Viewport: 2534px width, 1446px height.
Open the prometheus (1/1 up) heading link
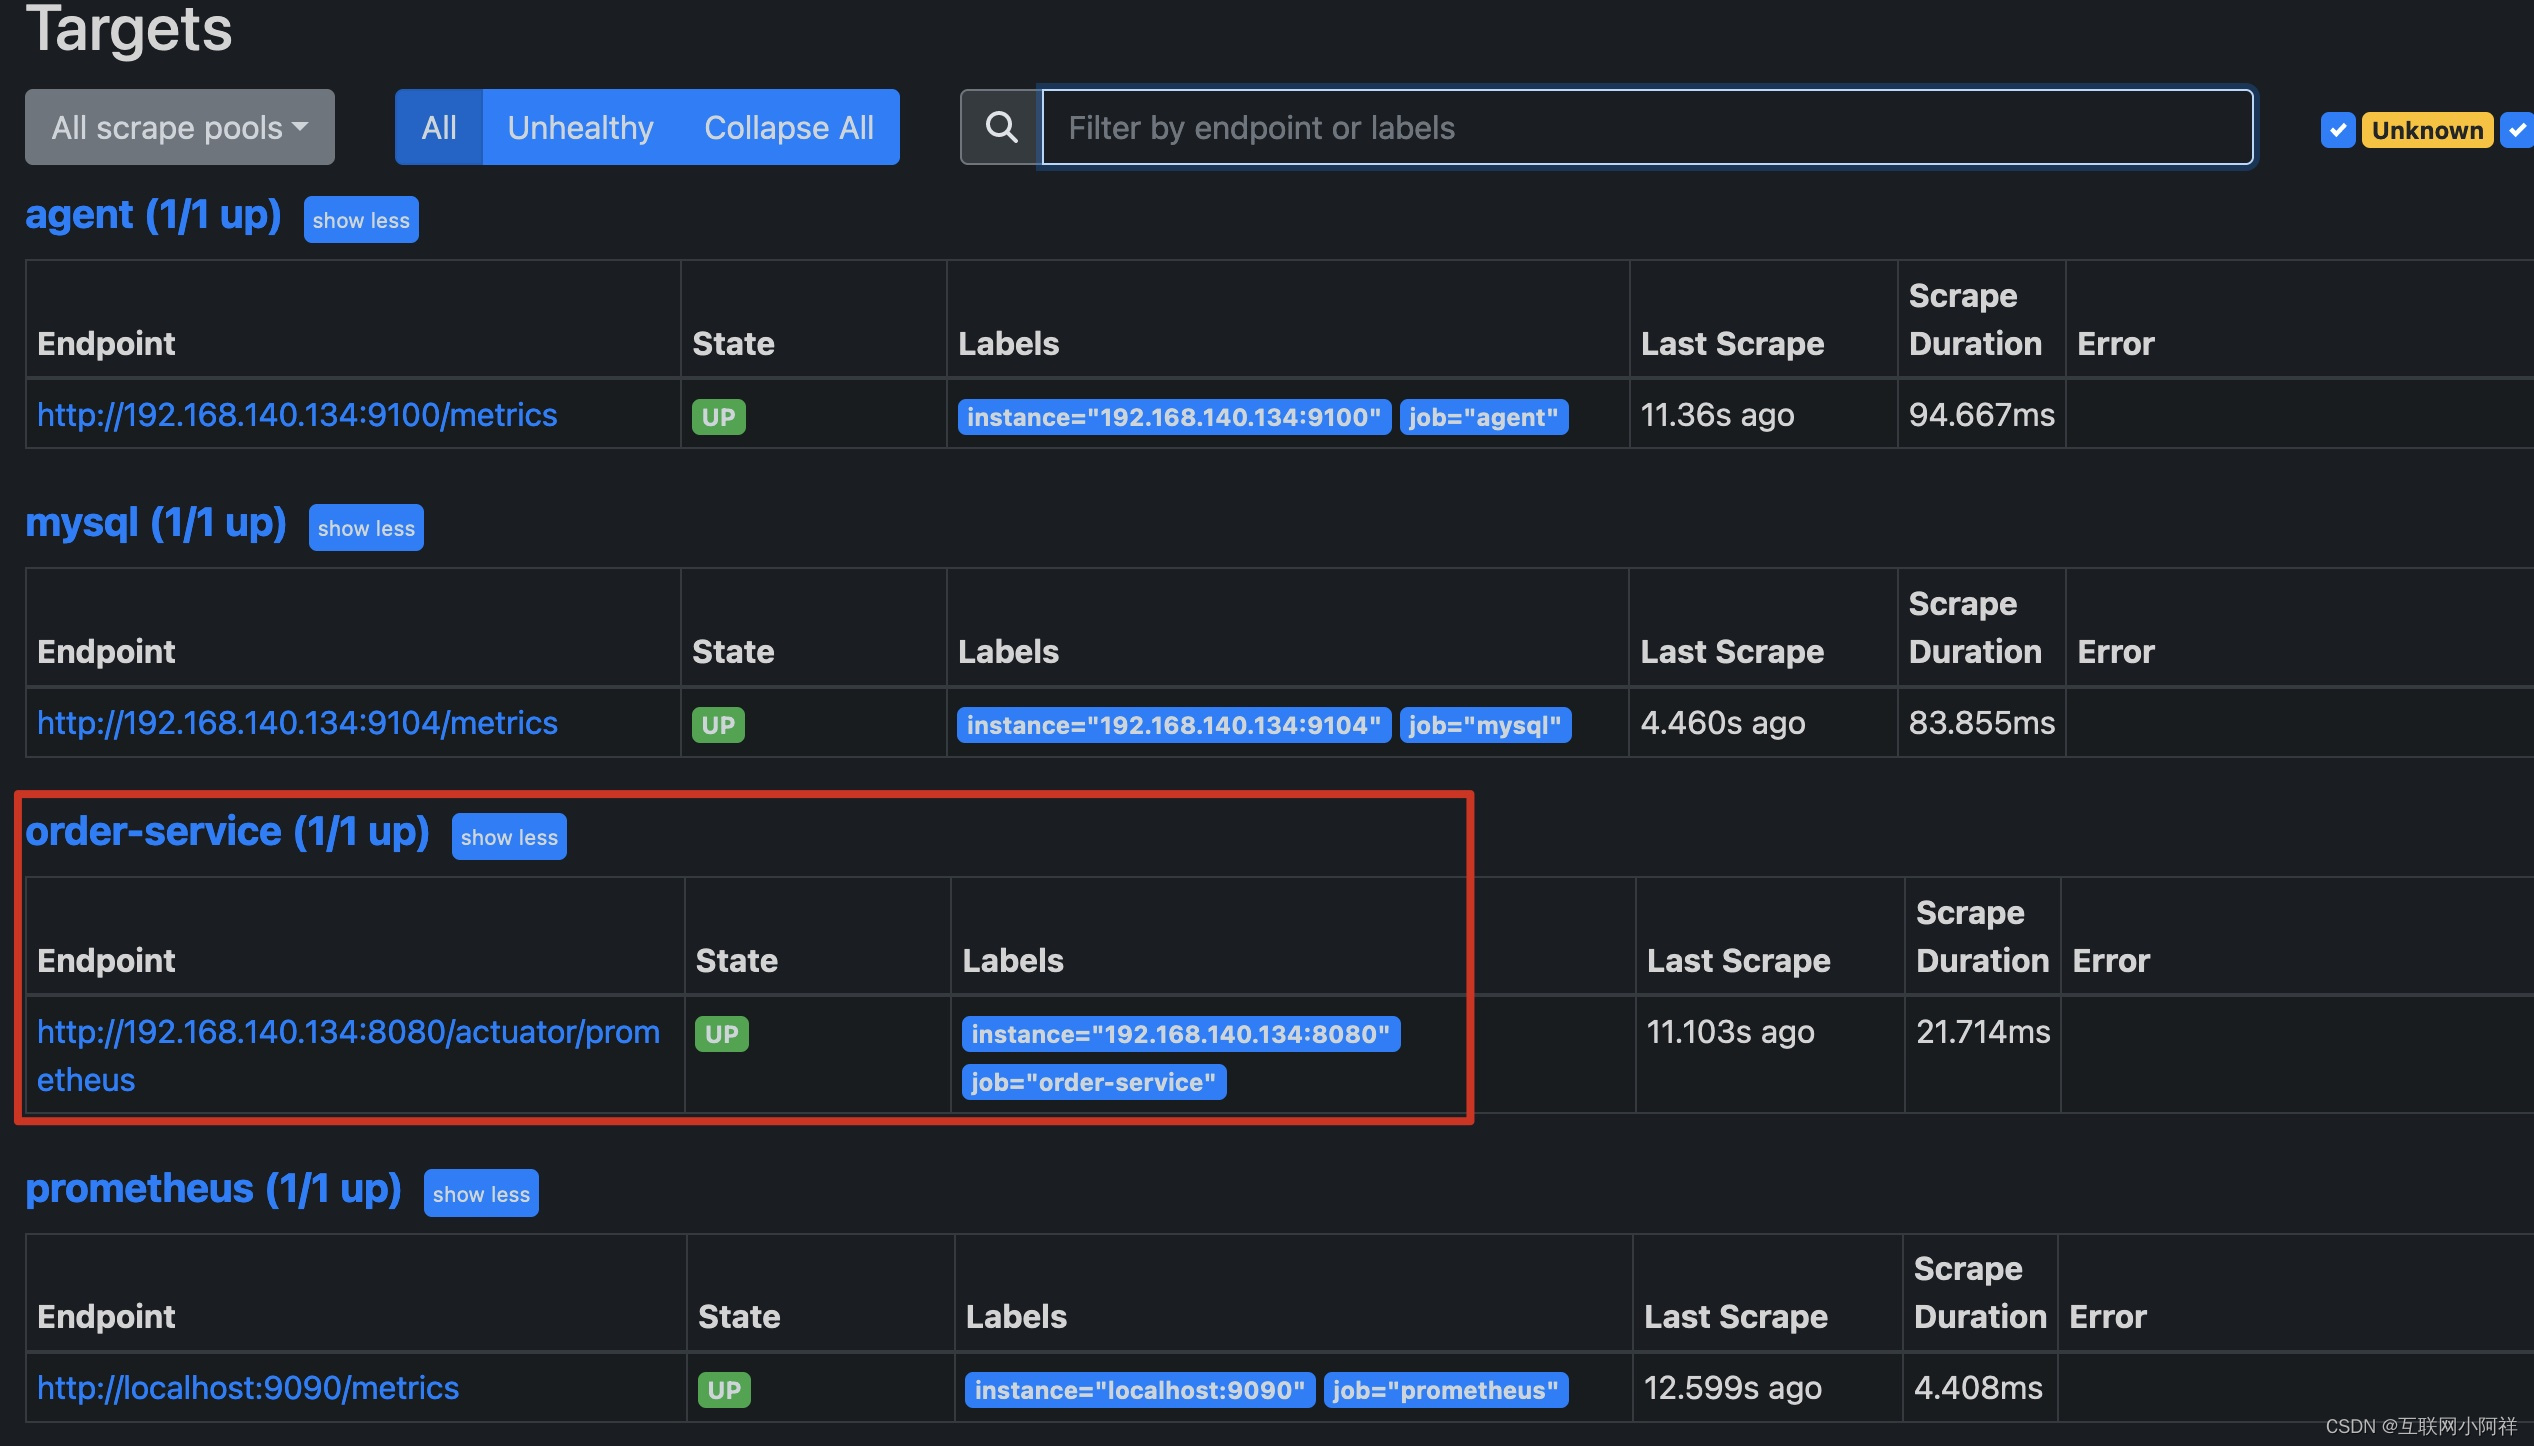coord(214,1189)
